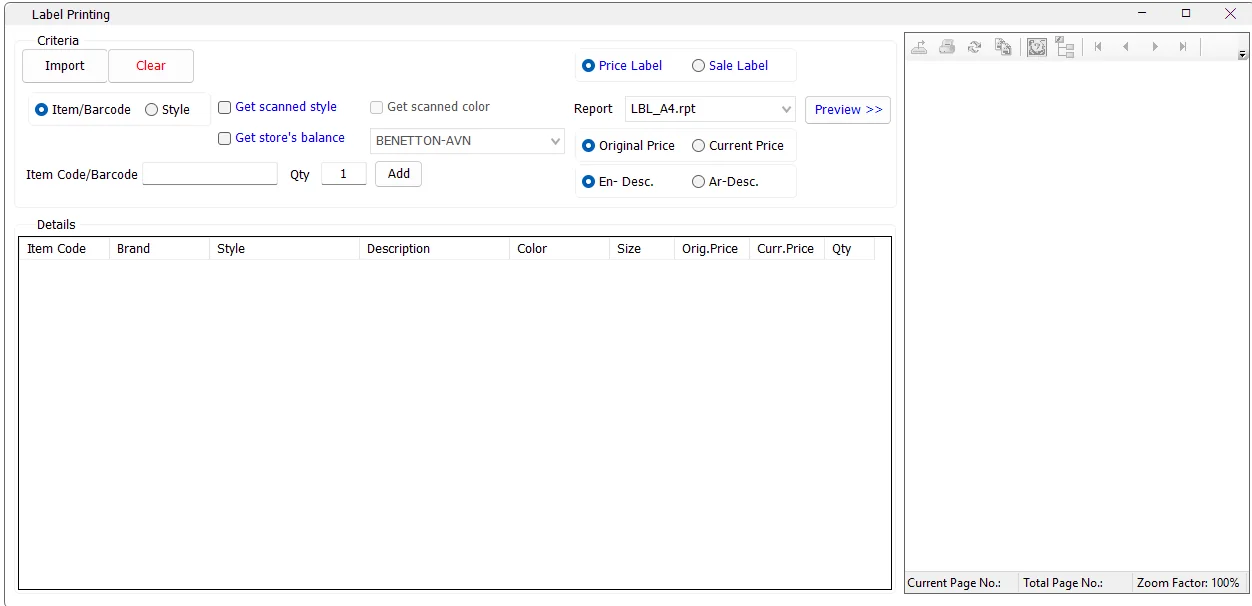Viewport: 1252px width, 606px height.
Task: Click the Qty input field
Action: [x=344, y=174]
